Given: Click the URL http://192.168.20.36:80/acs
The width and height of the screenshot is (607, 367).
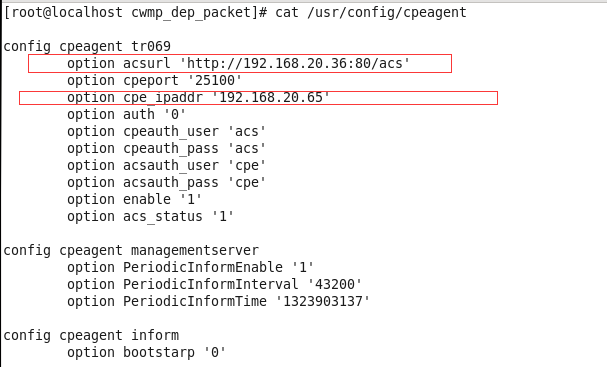Looking at the screenshot, I should pos(295,63).
